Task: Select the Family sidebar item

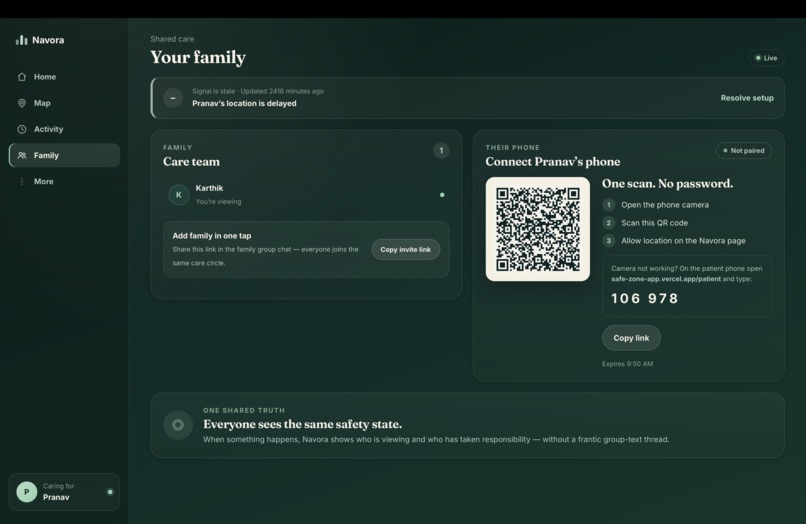Action: [x=64, y=155]
